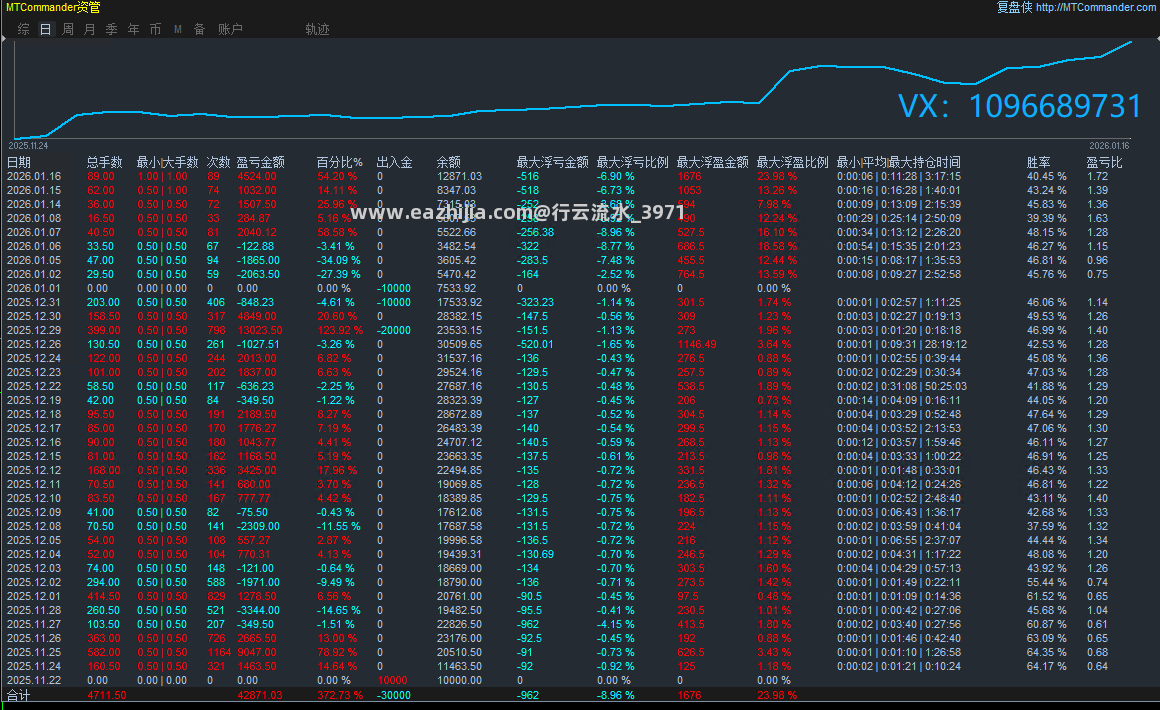This screenshot has height=710, width=1160.
Task: Click the 总手数 column header
Action: [x=104, y=162]
